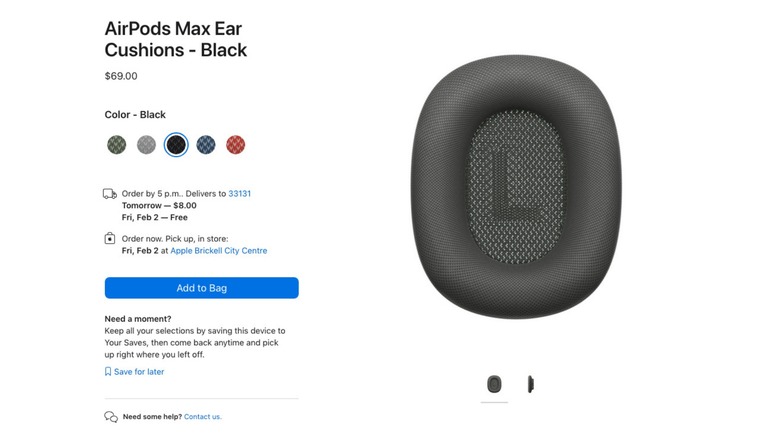This screenshot has width=780, height=438.
Task: Click the Save for later link
Action: pyautogui.click(x=139, y=372)
